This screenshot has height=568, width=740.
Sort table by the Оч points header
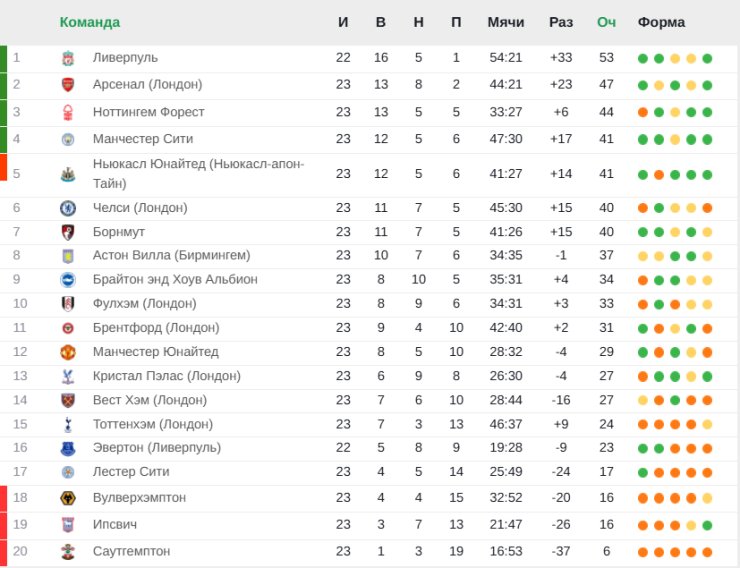coord(606,22)
